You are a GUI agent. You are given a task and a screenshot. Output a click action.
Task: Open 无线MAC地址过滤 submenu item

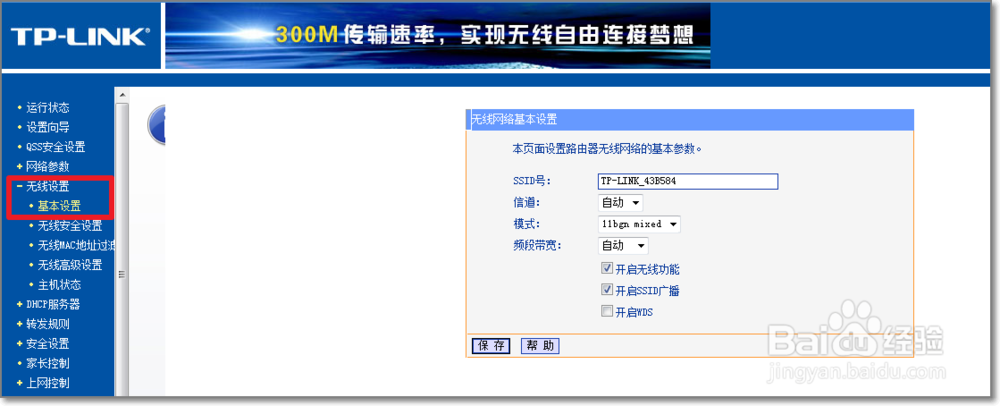pyautogui.click(x=76, y=246)
